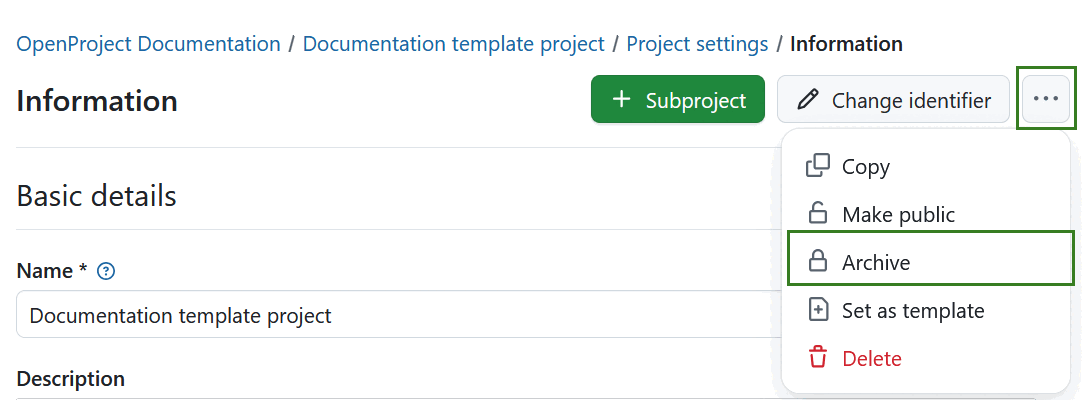Toggle the three-dots more actions menu
This screenshot has height=400, width=1083.
click(1046, 99)
